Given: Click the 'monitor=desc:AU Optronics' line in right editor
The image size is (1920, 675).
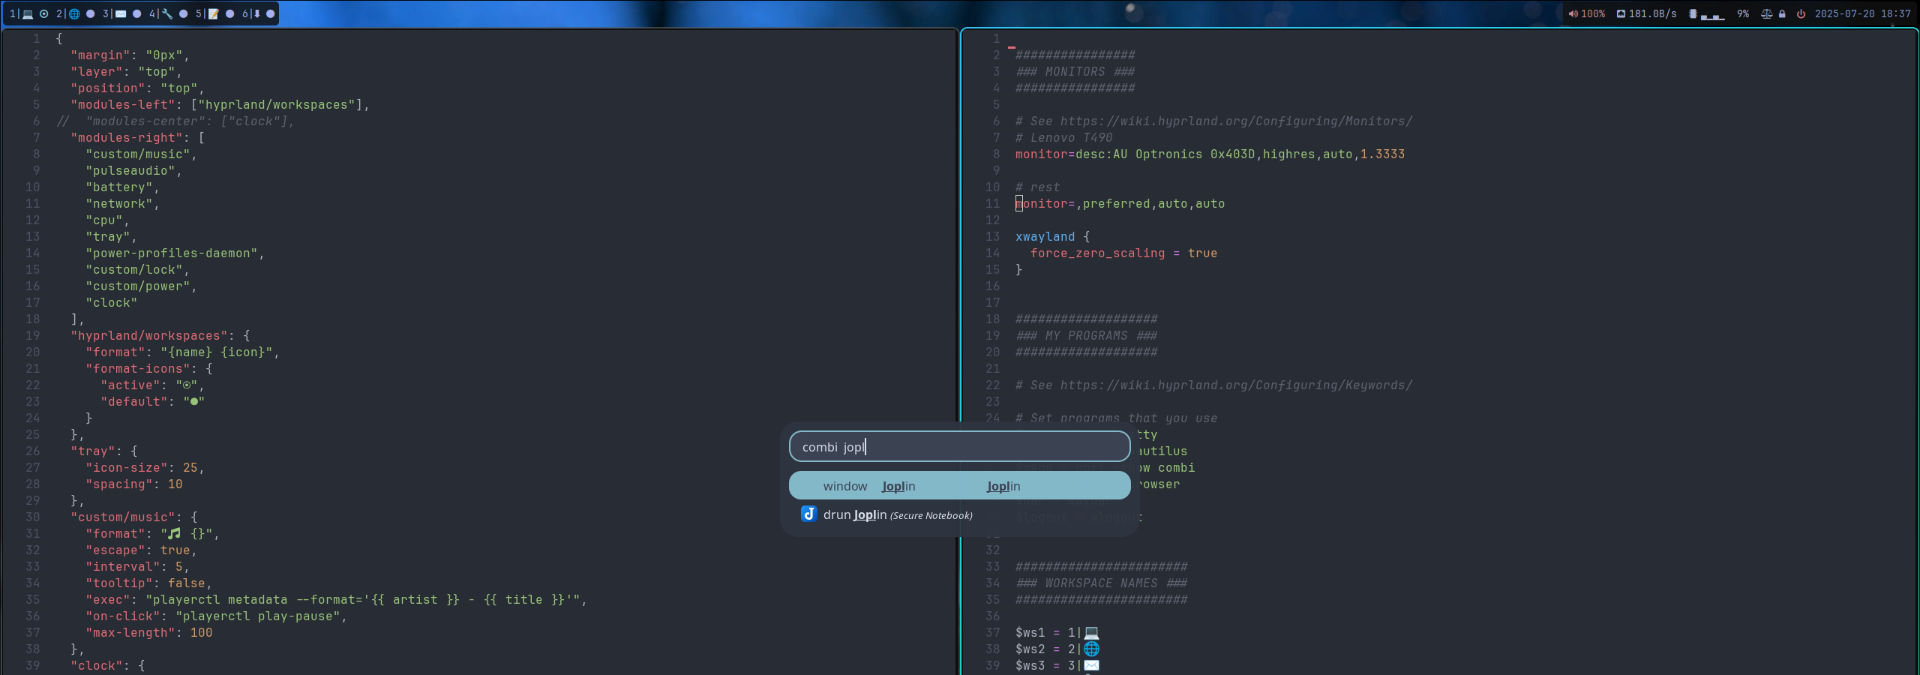Looking at the screenshot, I should point(1210,154).
